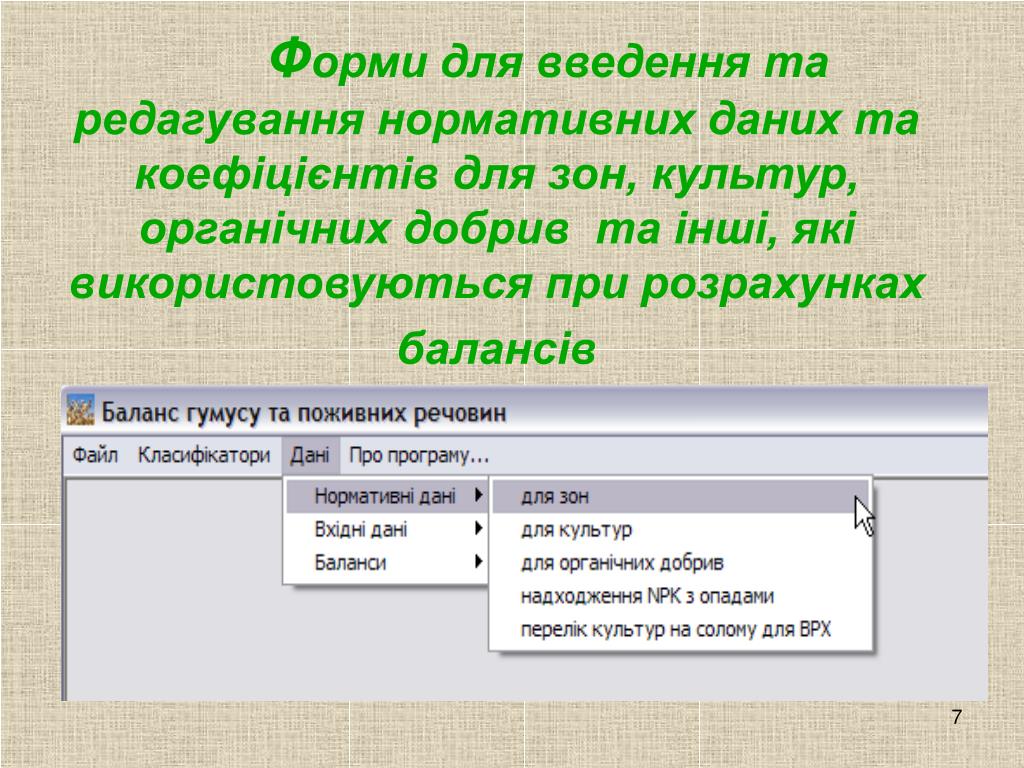Select Нормативні дані submenu entry

tap(387, 496)
